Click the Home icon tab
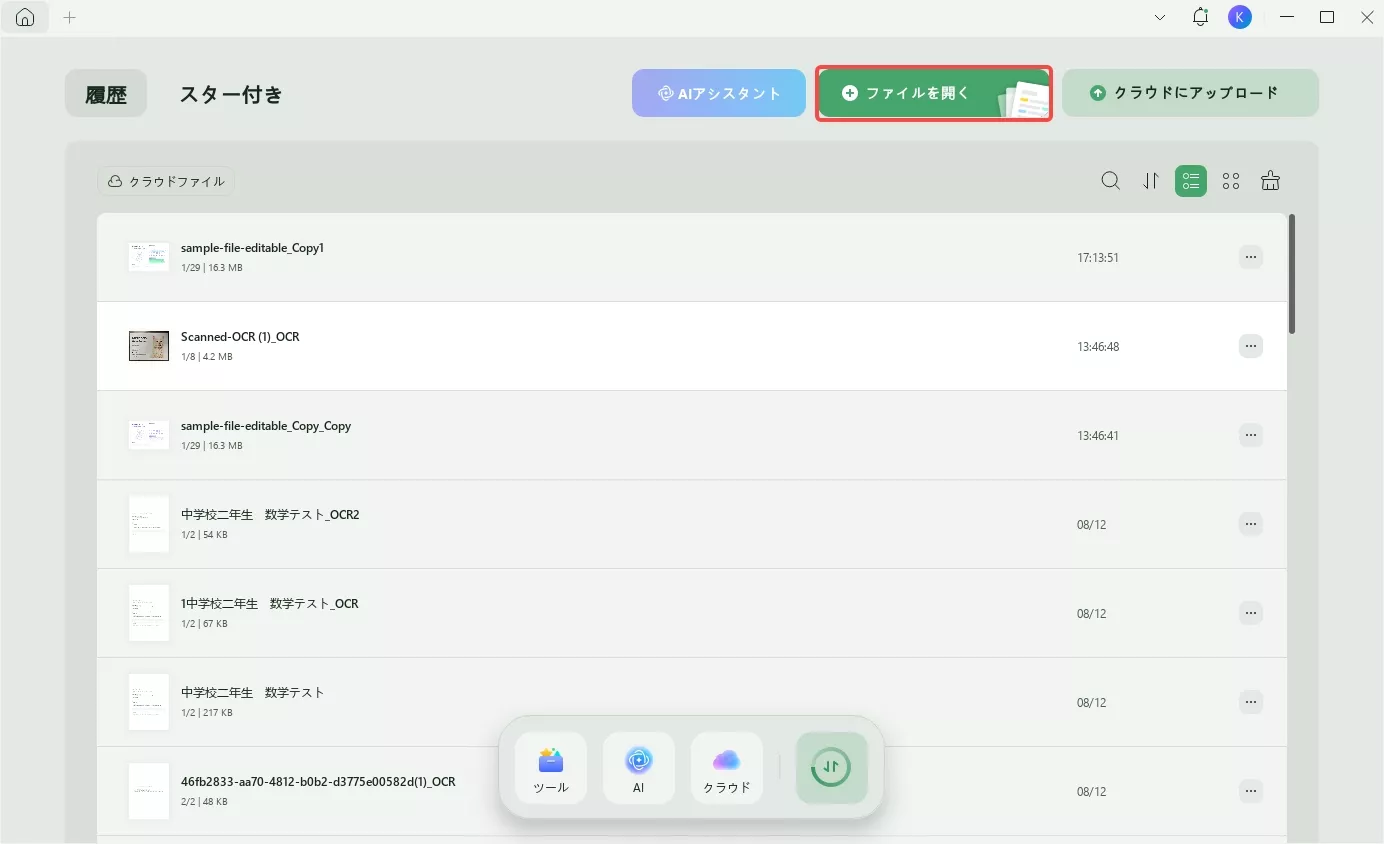1384x844 pixels. click(x=25, y=18)
